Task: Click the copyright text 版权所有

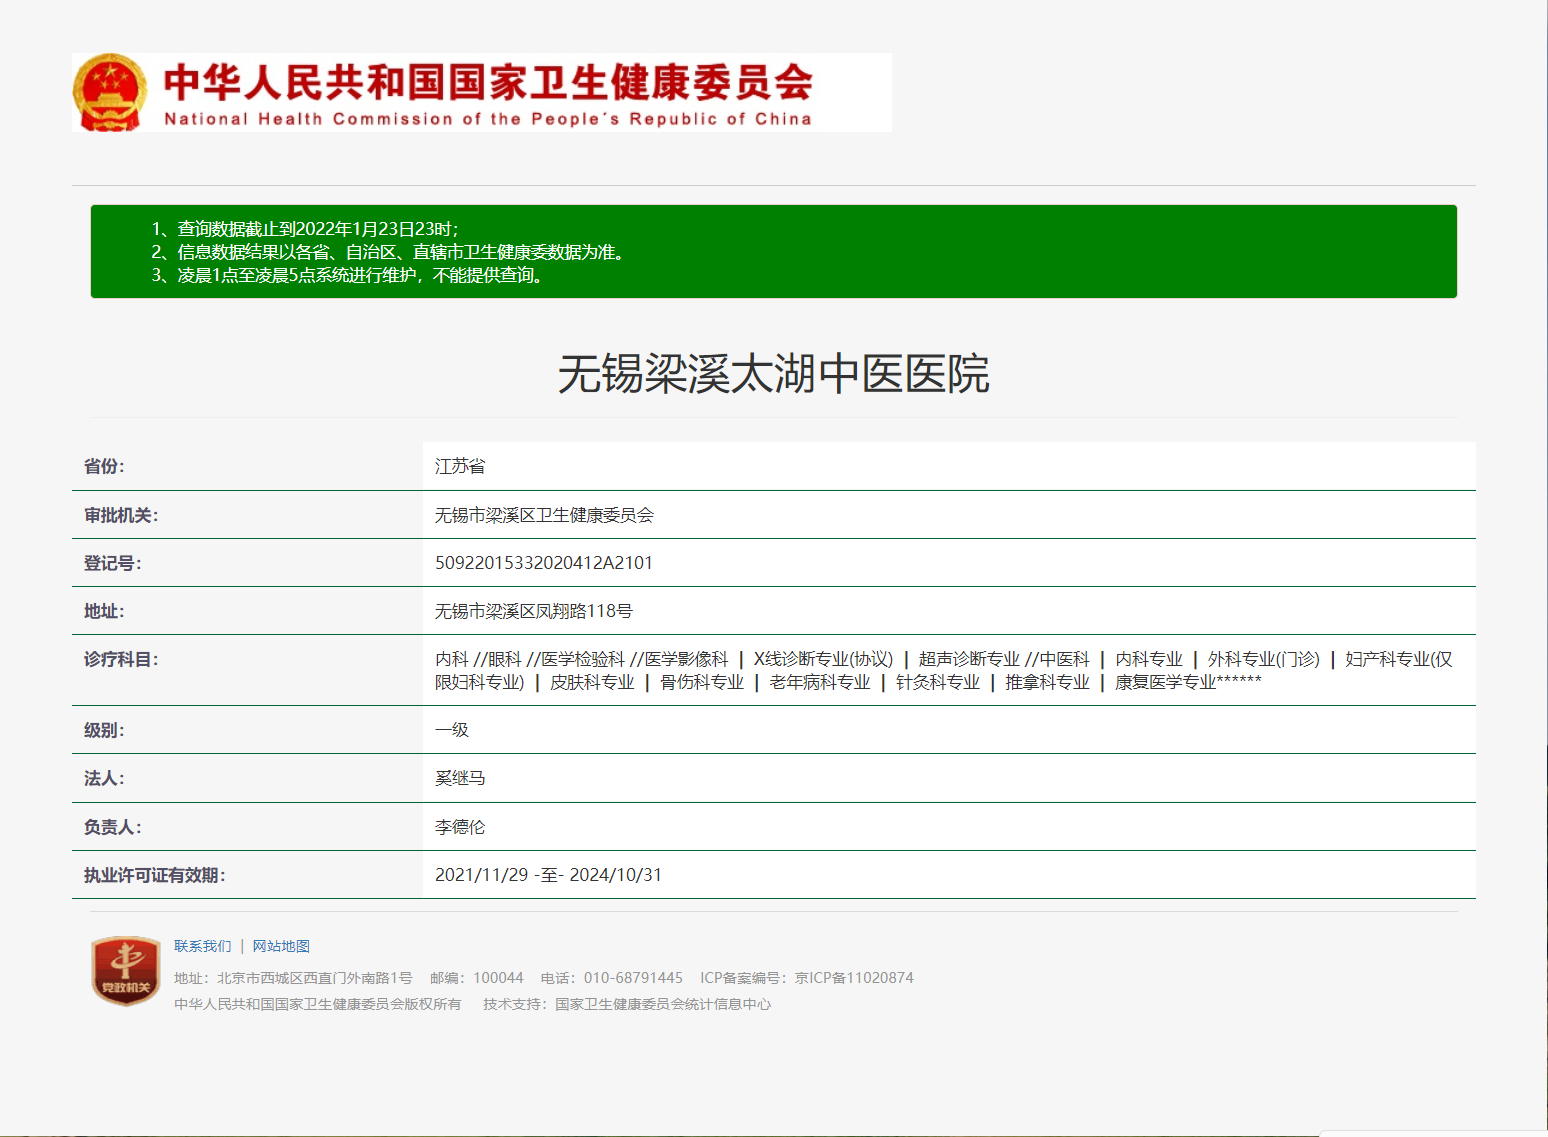Action: (433, 1004)
